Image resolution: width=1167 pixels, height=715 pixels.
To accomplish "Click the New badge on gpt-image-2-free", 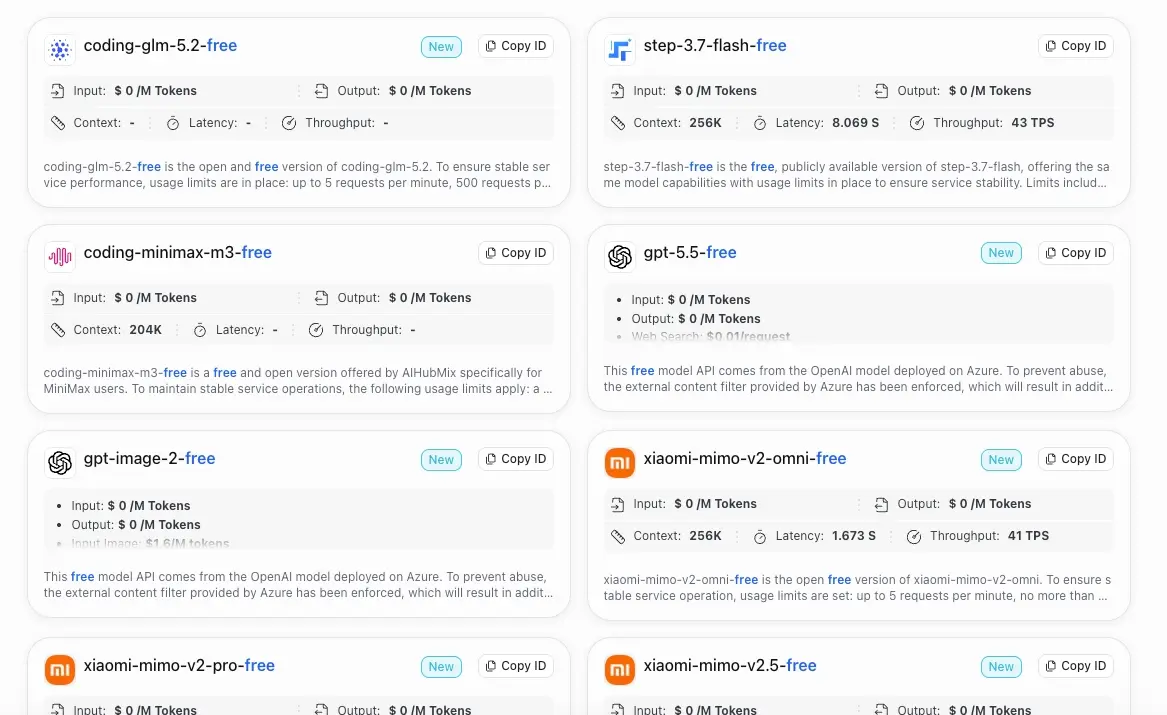I will (x=441, y=460).
